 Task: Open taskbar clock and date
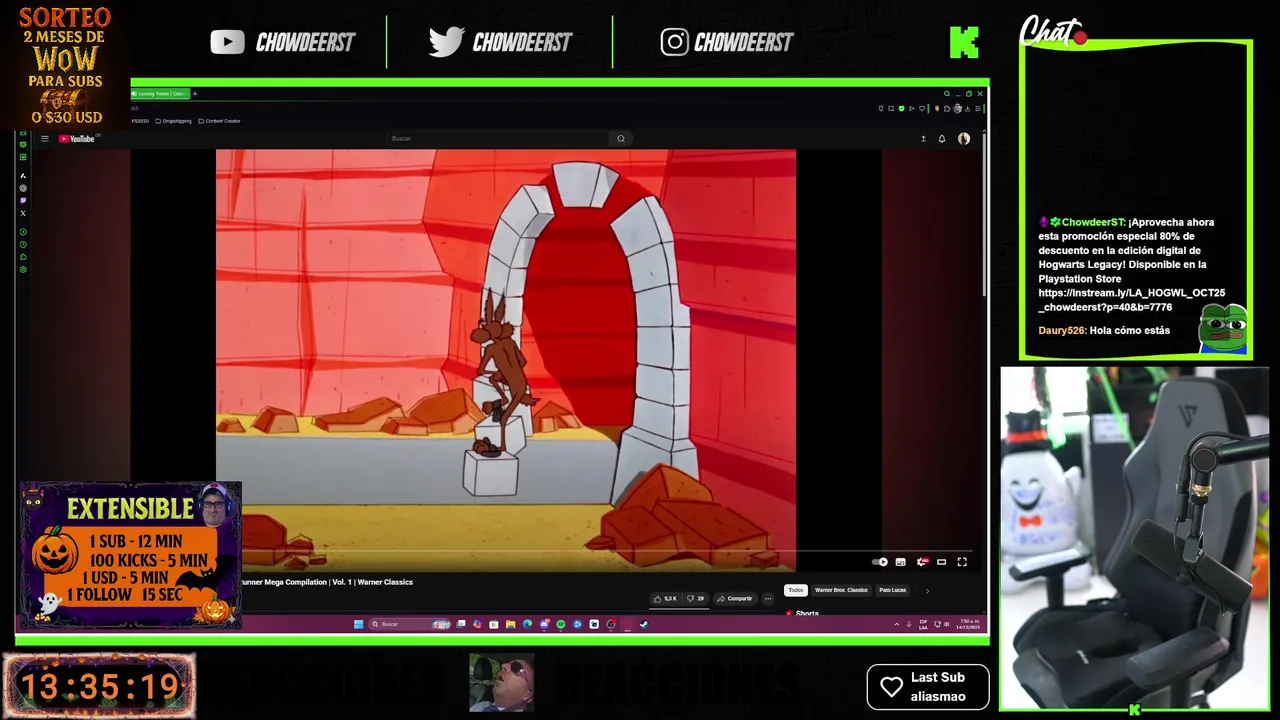(968, 624)
